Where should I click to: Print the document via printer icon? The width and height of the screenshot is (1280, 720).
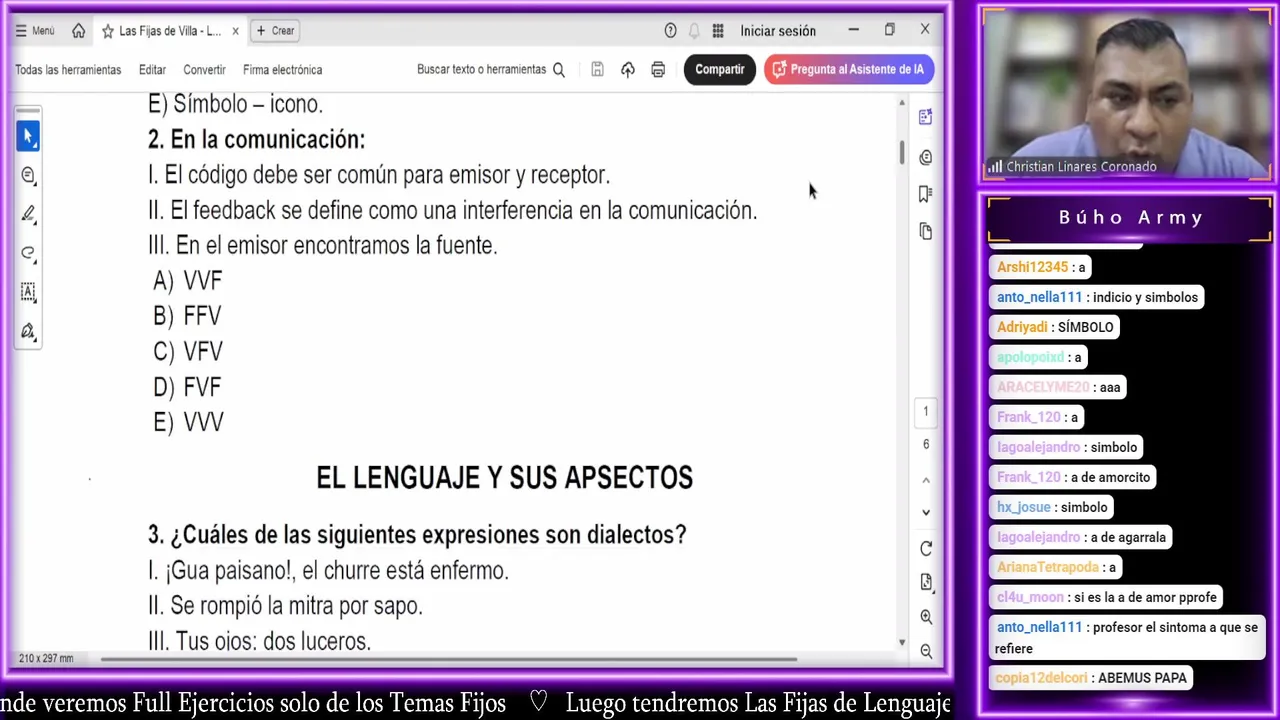click(x=658, y=70)
